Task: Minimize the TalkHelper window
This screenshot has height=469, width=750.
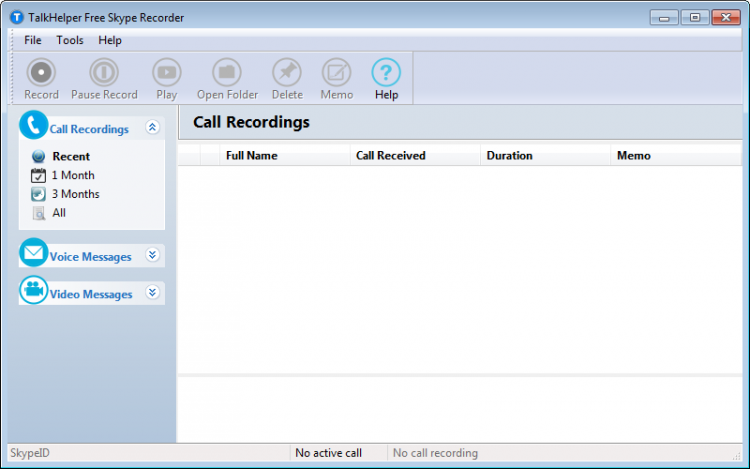Action: [664, 18]
